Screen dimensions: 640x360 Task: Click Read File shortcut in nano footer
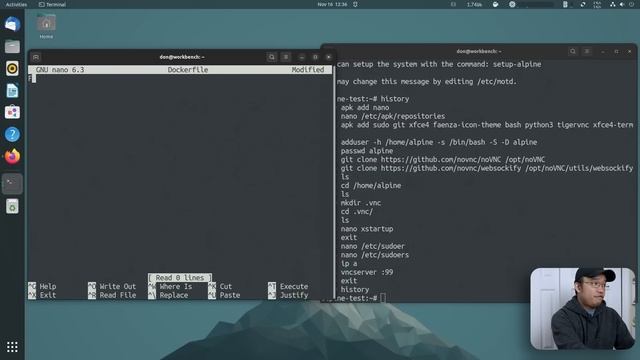(112, 295)
